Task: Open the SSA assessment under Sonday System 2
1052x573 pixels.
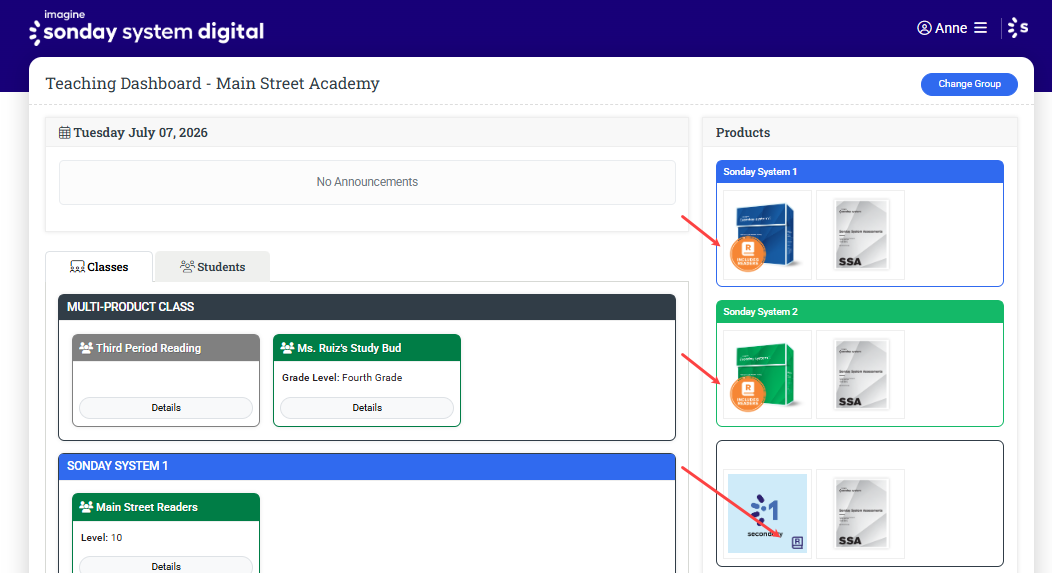Action: pos(861,375)
